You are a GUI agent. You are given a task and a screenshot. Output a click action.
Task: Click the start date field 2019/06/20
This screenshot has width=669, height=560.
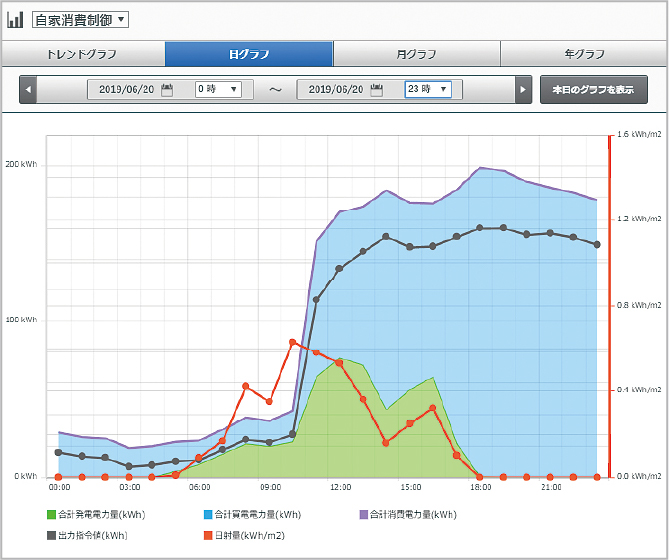126,90
